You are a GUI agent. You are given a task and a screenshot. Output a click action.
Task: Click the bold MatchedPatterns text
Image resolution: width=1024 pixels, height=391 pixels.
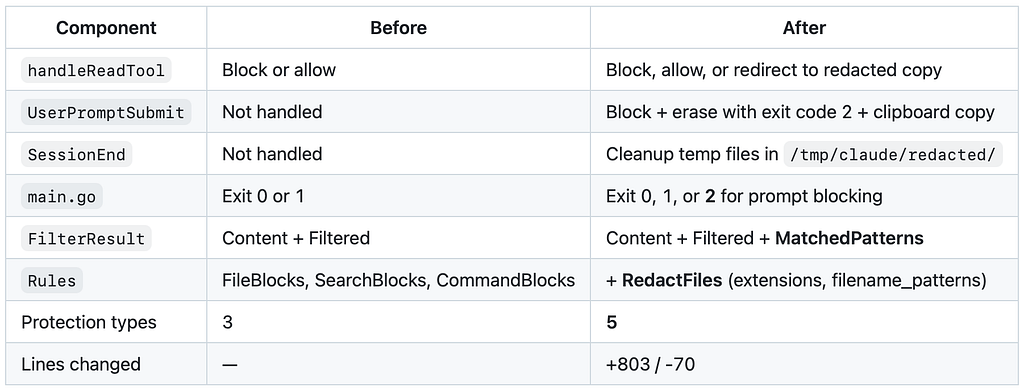point(849,238)
